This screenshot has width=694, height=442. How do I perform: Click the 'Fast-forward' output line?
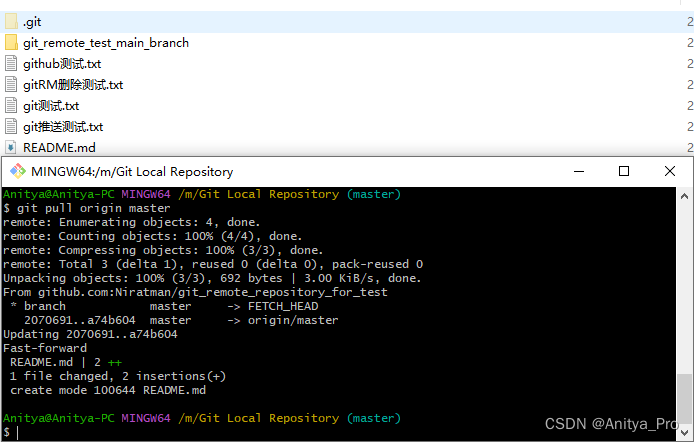(45, 348)
